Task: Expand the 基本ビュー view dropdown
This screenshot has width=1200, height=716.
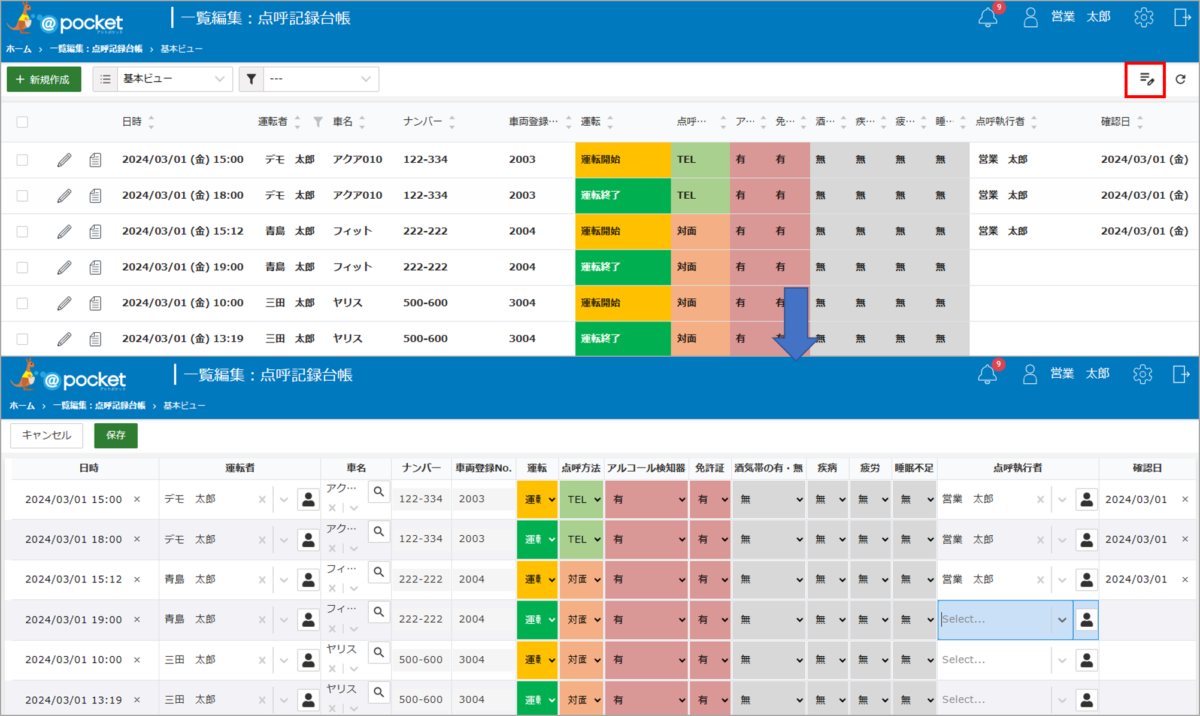Action: pos(163,79)
